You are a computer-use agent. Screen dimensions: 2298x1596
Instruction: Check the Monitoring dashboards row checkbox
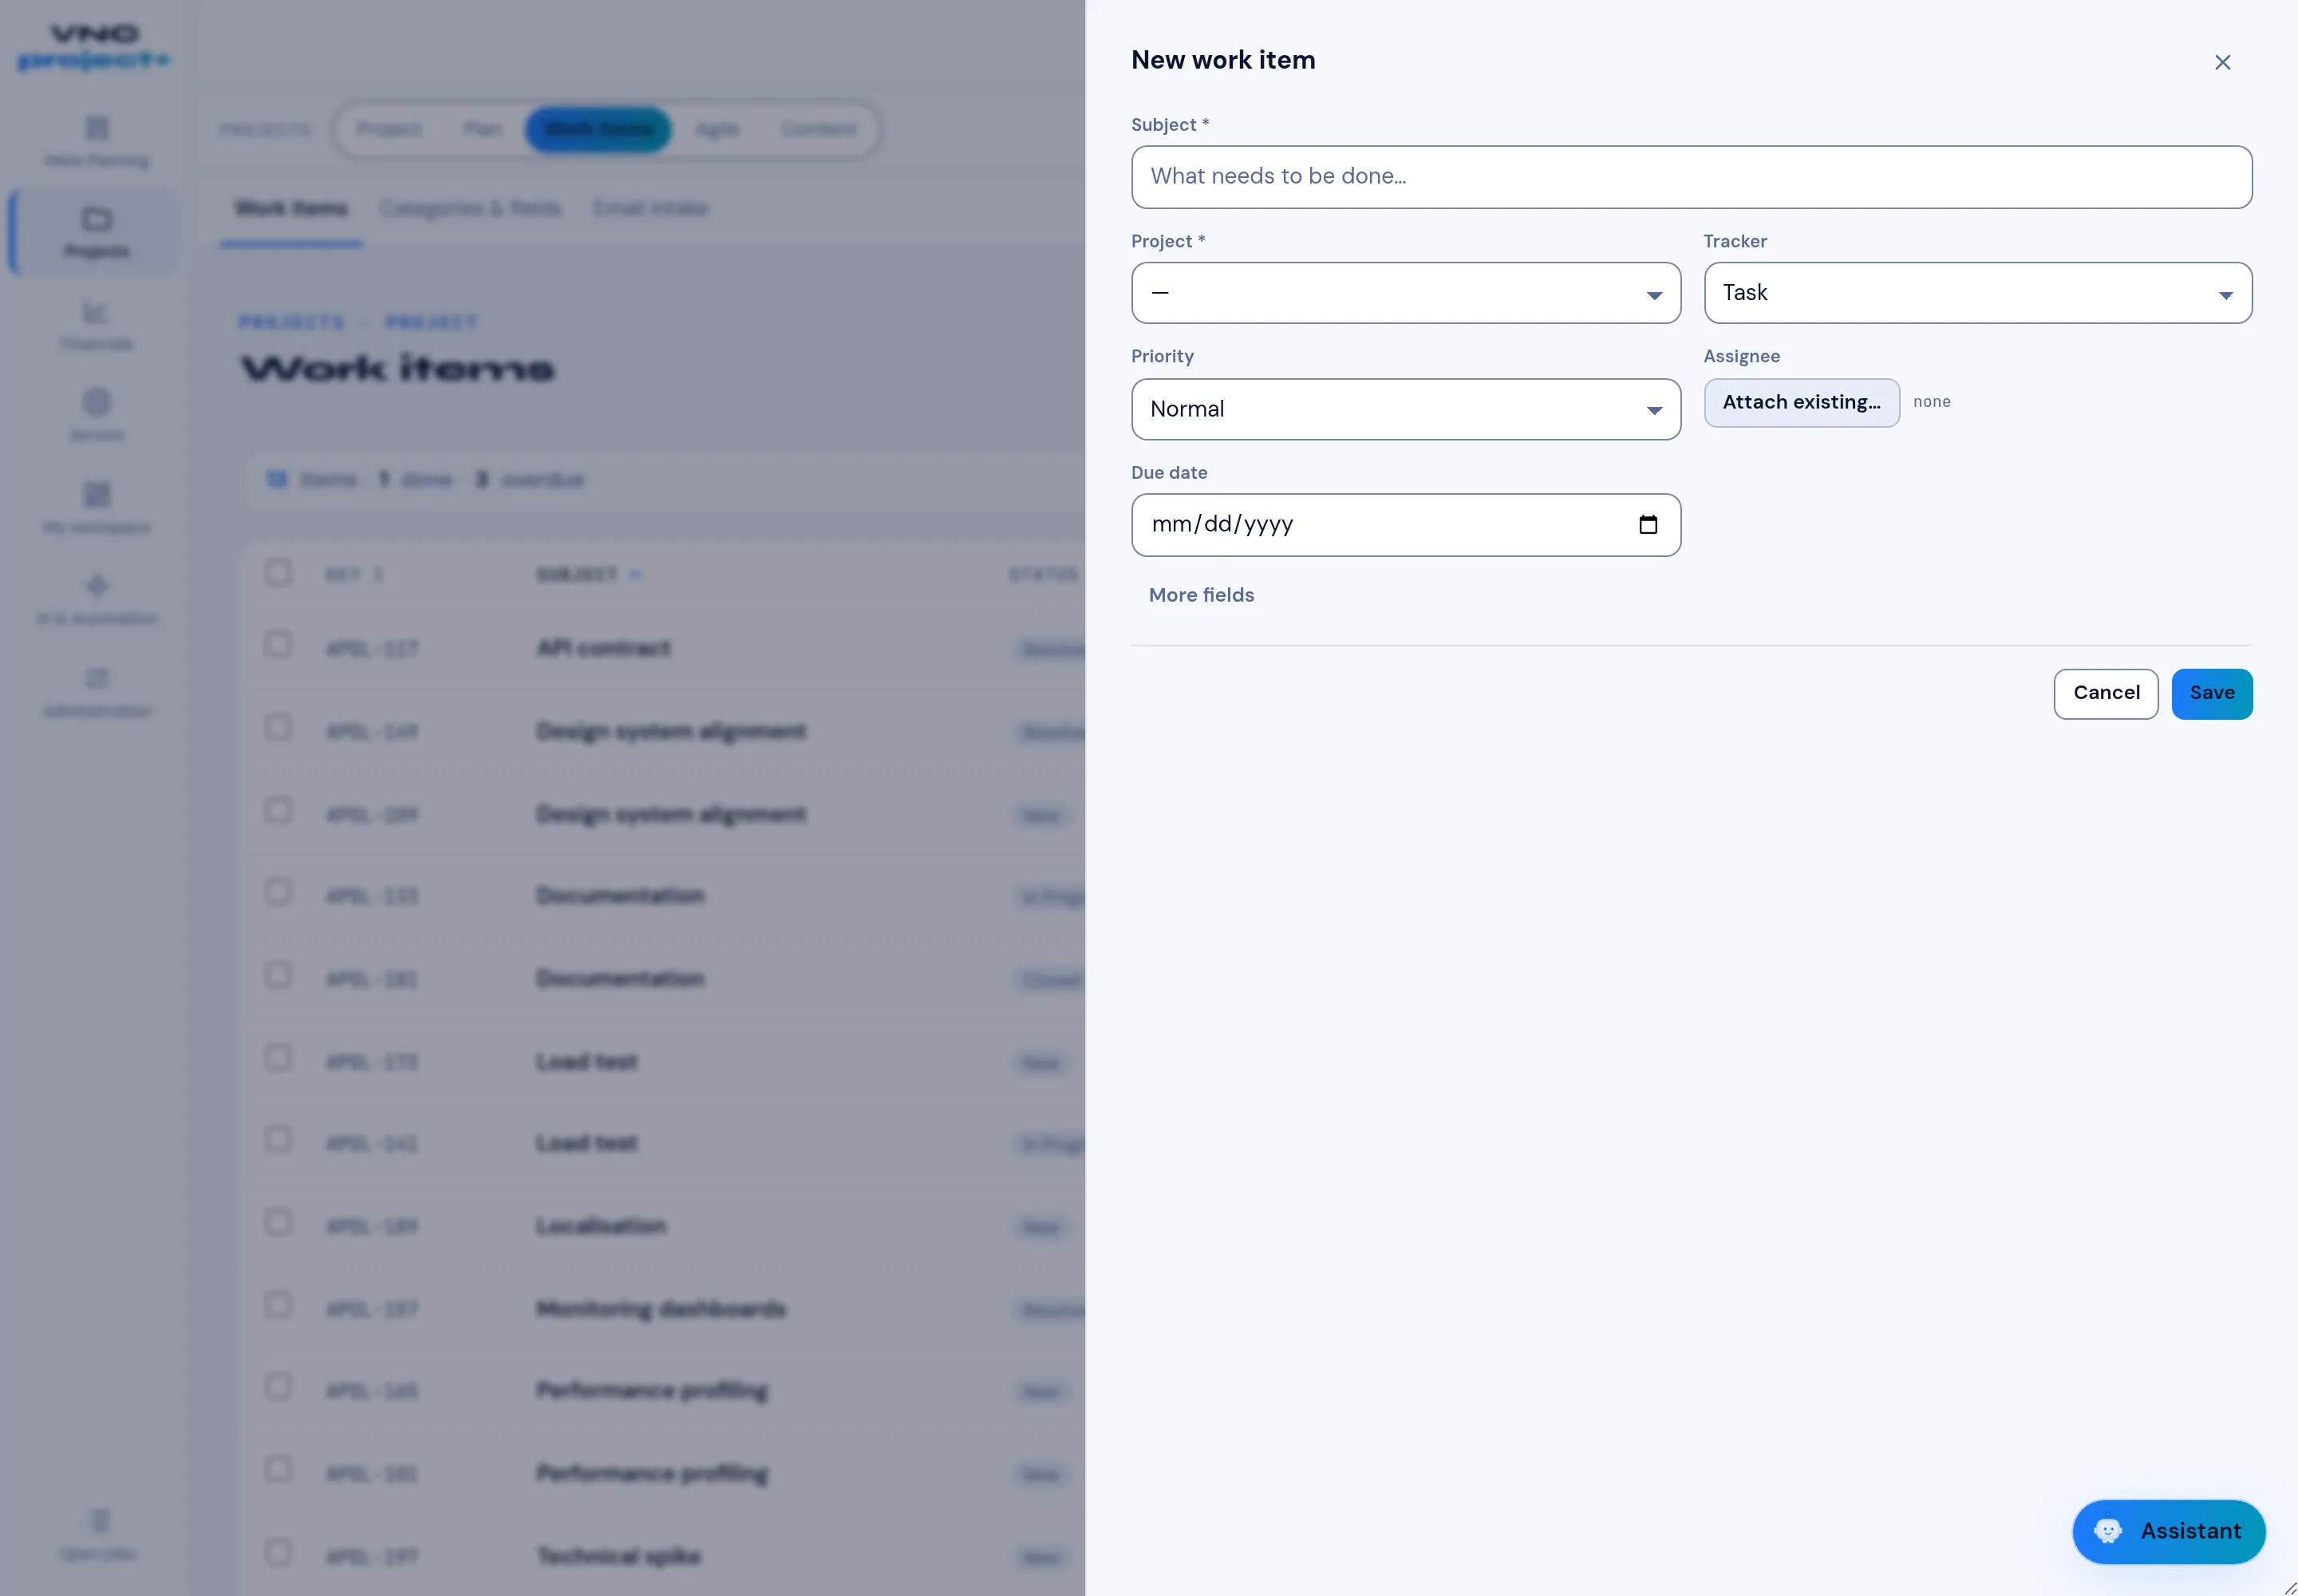[x=278, y=1306]
